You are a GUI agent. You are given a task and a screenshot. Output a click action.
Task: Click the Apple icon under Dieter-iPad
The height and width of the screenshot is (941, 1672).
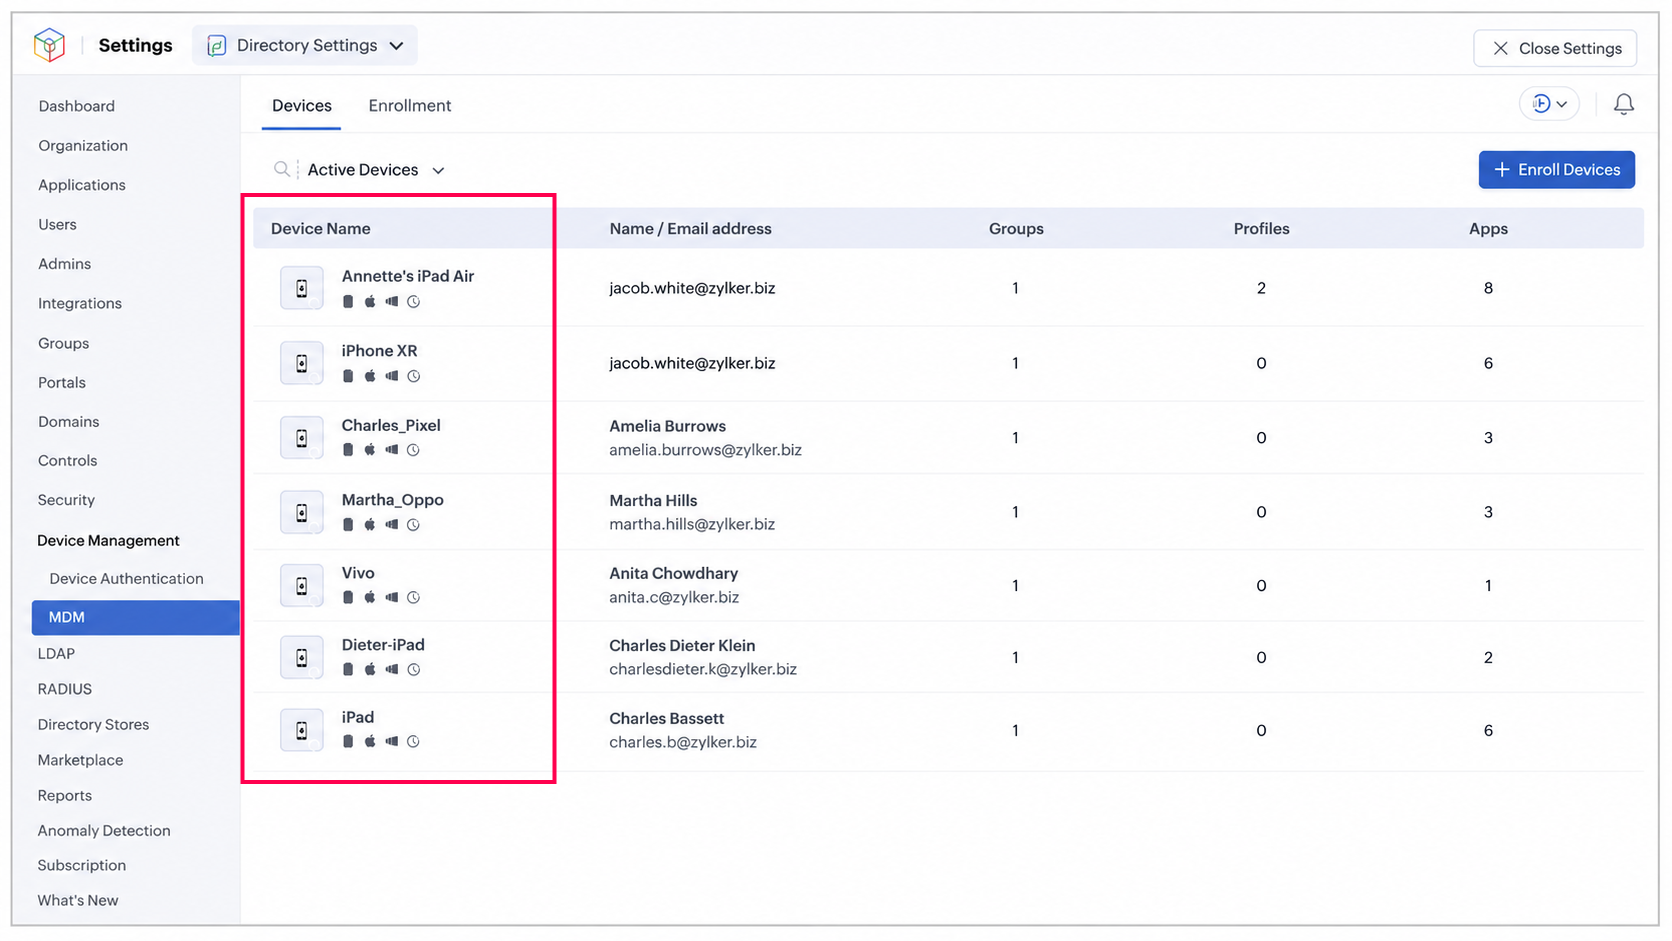[370, 669]
